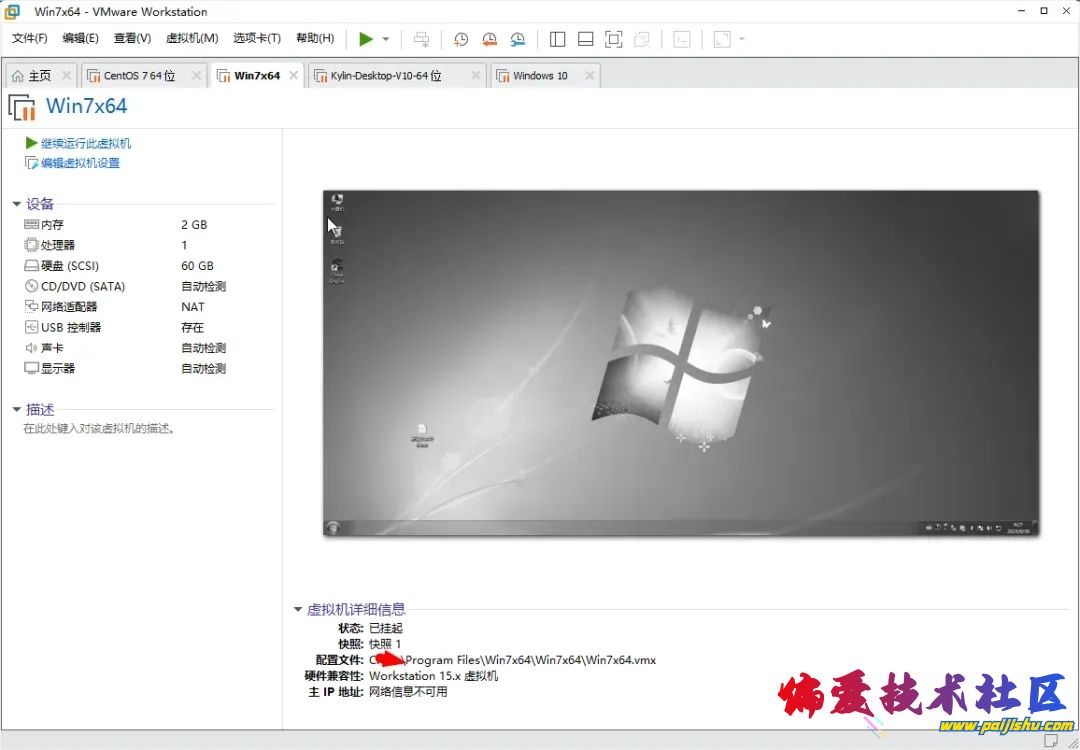Click the Send Ctrl+Alt+Del toolbar icon
Image resolution: width=1080 pixels, height=750 pixels.
pos(422,39)
